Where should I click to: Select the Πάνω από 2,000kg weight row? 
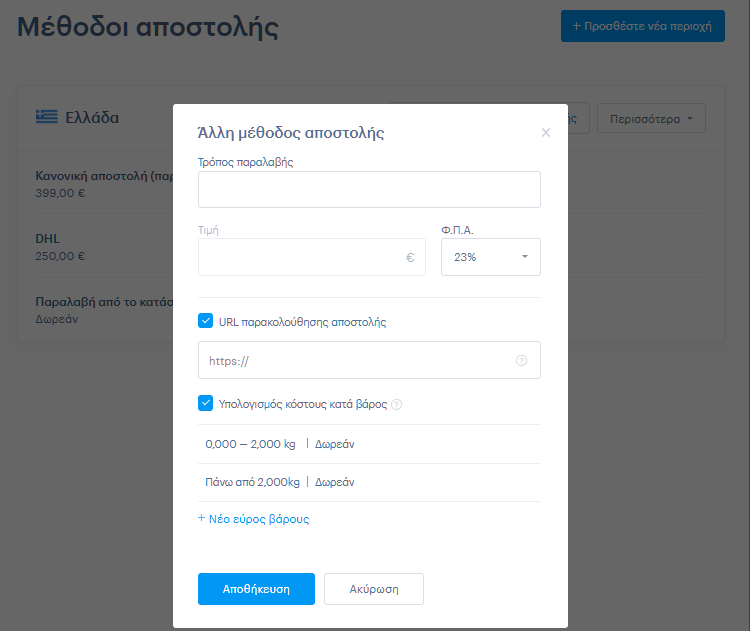click(369, 482)
